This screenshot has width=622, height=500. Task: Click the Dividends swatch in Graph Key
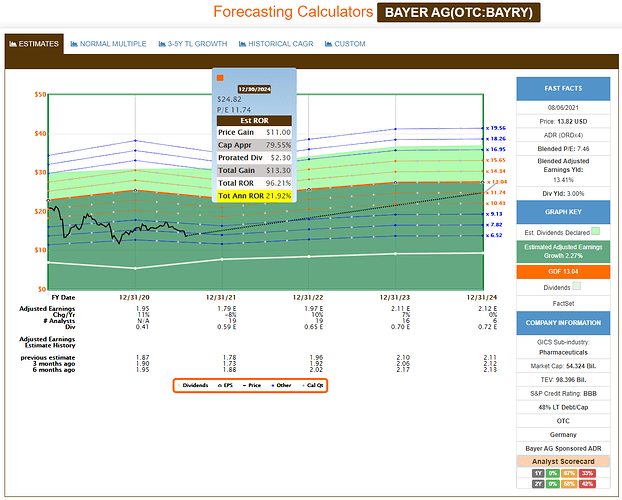(577, 286)
